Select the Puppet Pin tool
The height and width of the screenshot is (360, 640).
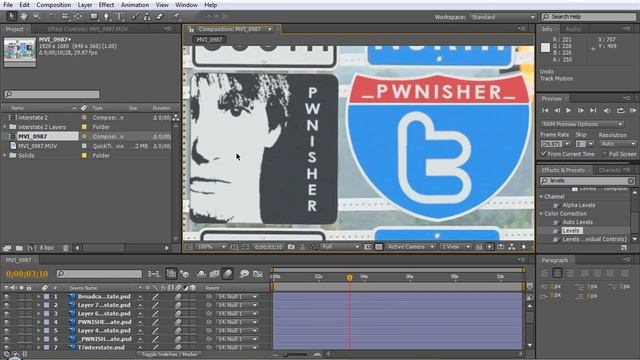[x=176, y=16]
